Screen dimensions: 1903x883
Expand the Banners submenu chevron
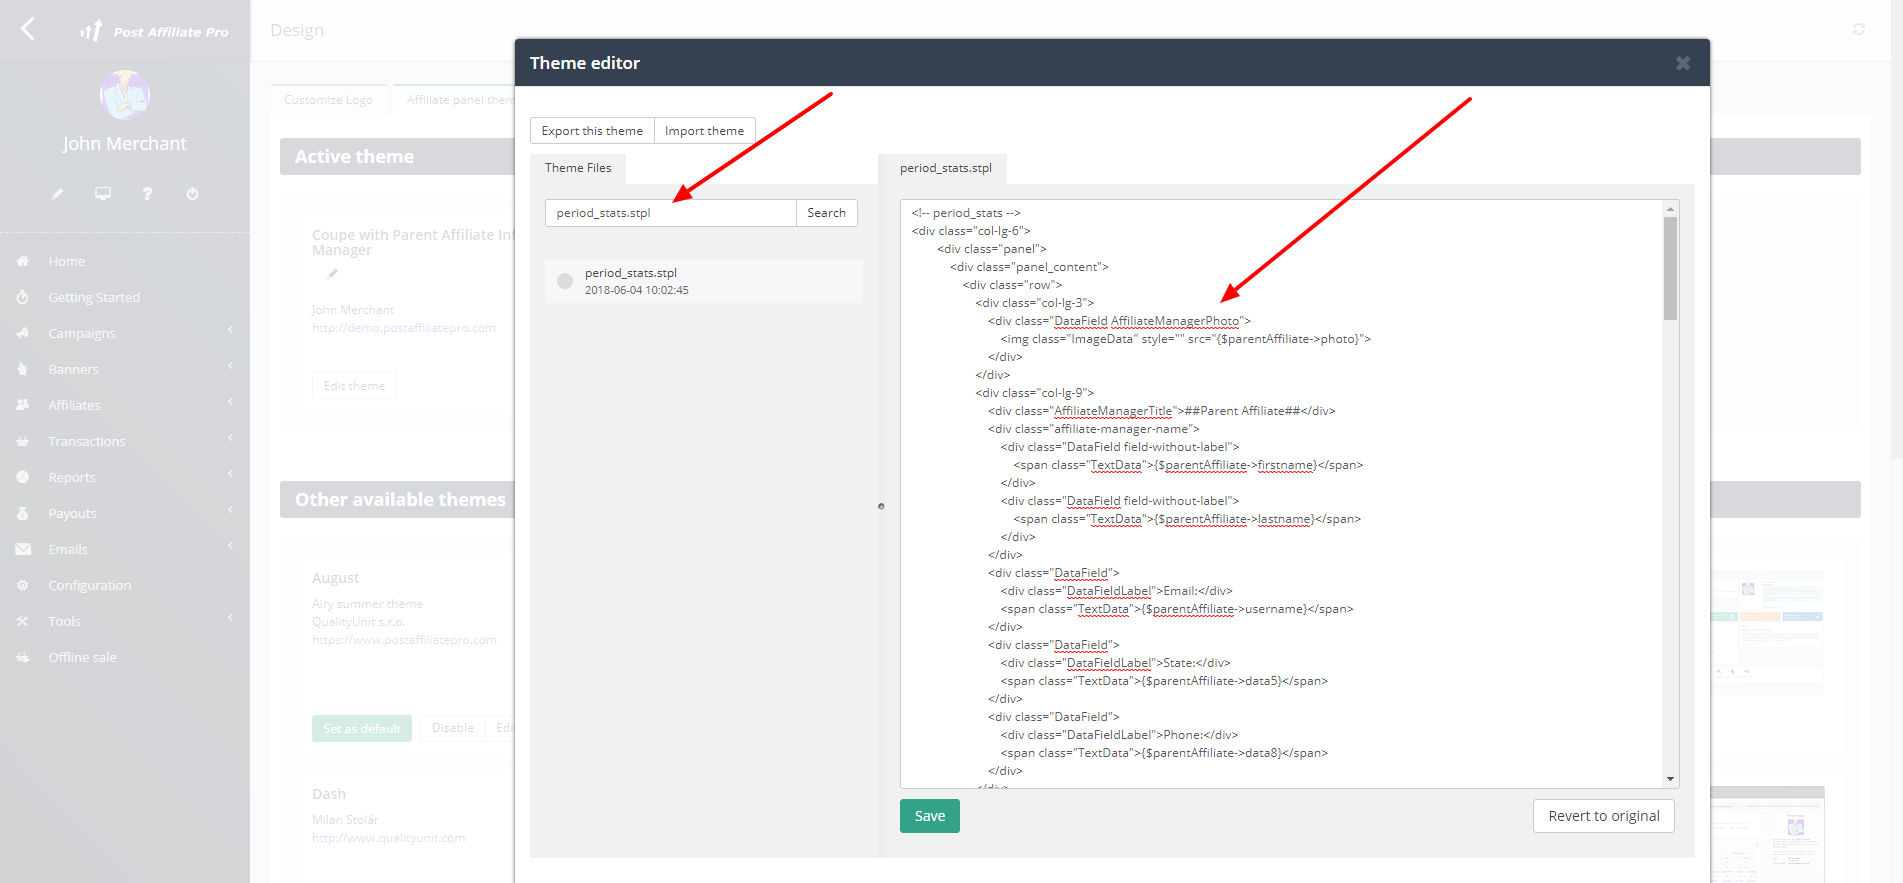230,367
